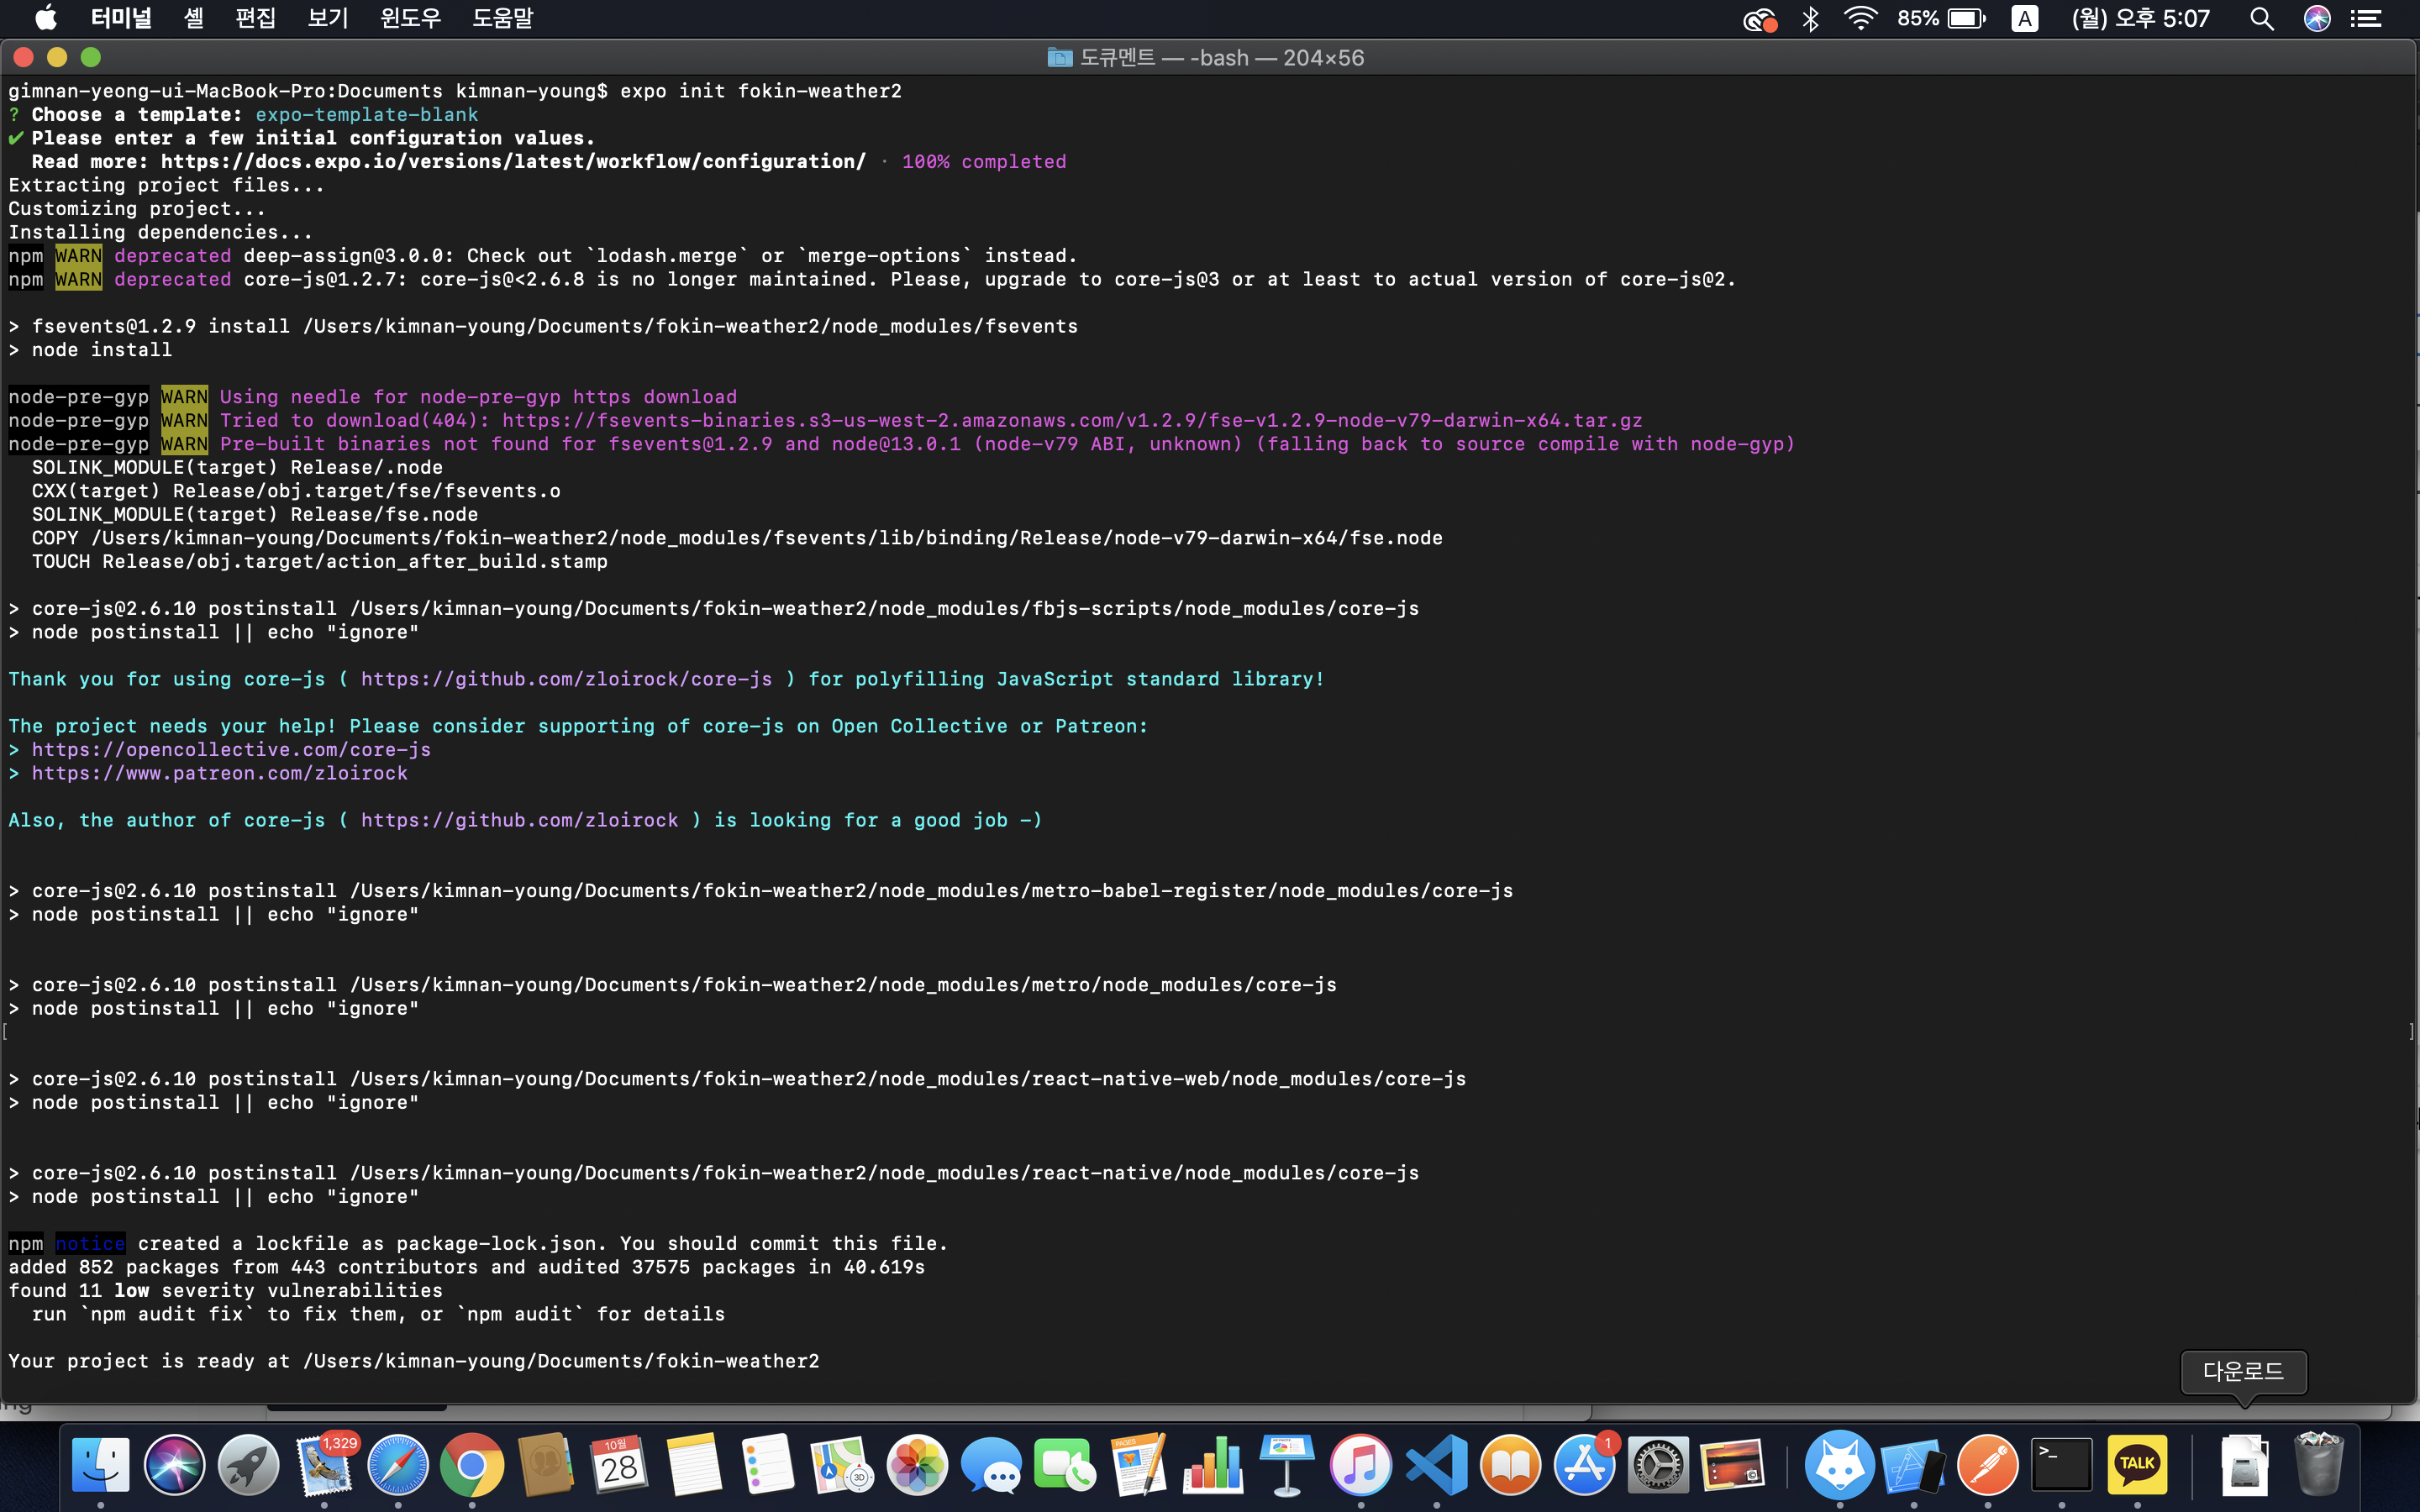Launch Google Chrome from the dock
The image size is (2420, 1512).
coord(472,1466)
